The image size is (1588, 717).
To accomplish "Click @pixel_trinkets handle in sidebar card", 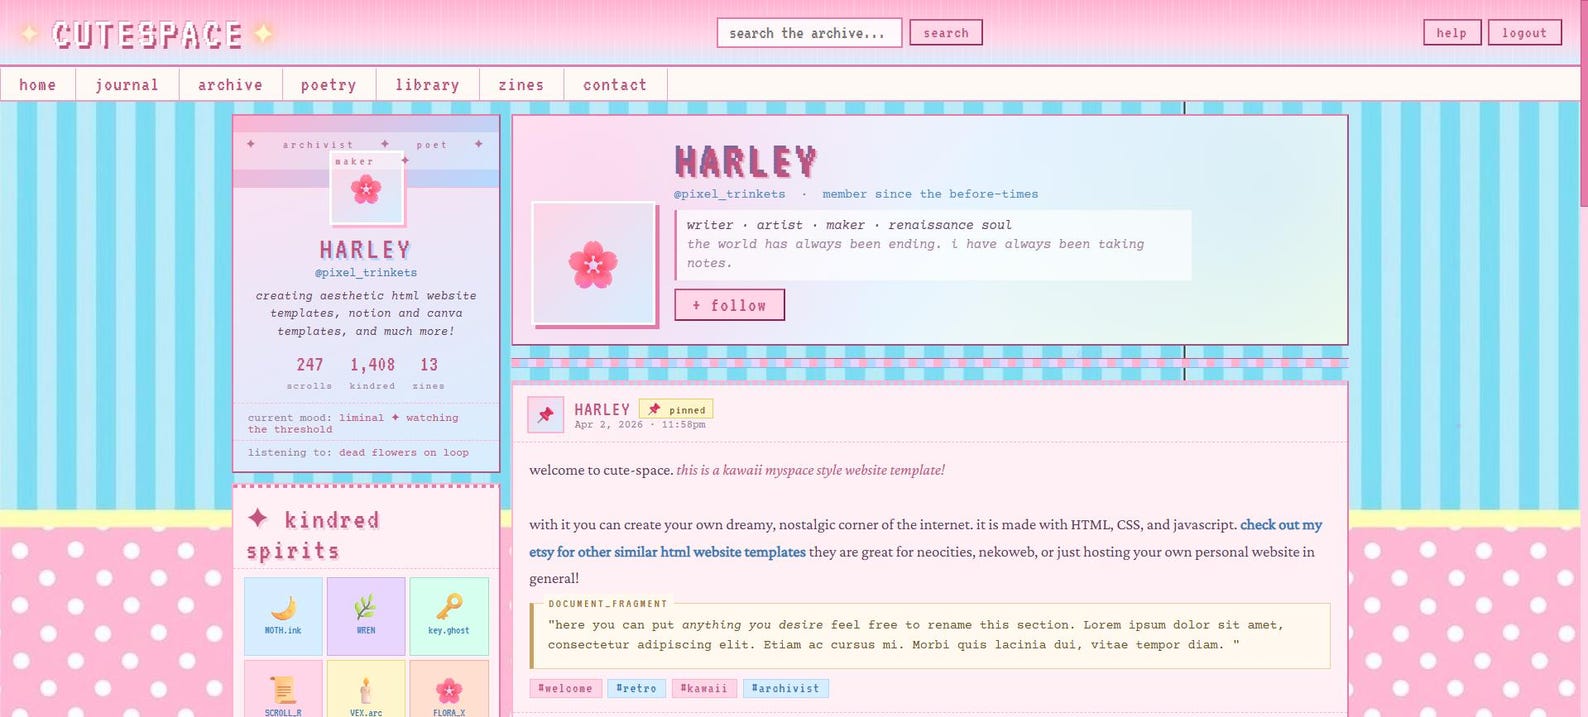I will [x=366, y=272].
